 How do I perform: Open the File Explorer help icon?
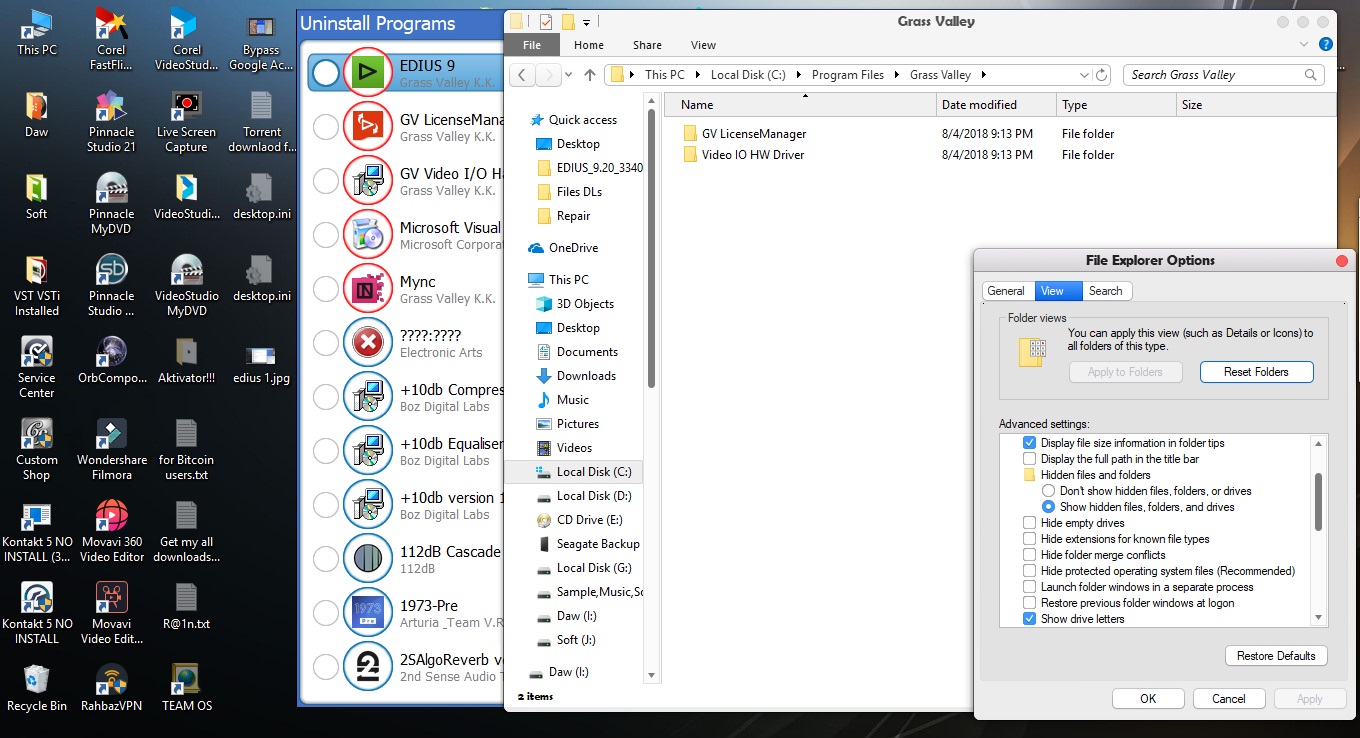tap(1326, 45)
